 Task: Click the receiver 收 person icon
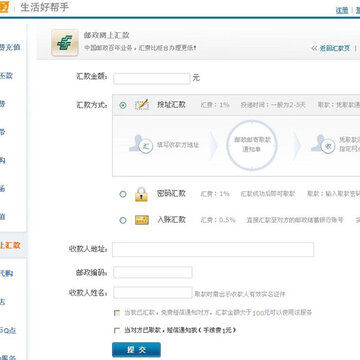323,145
